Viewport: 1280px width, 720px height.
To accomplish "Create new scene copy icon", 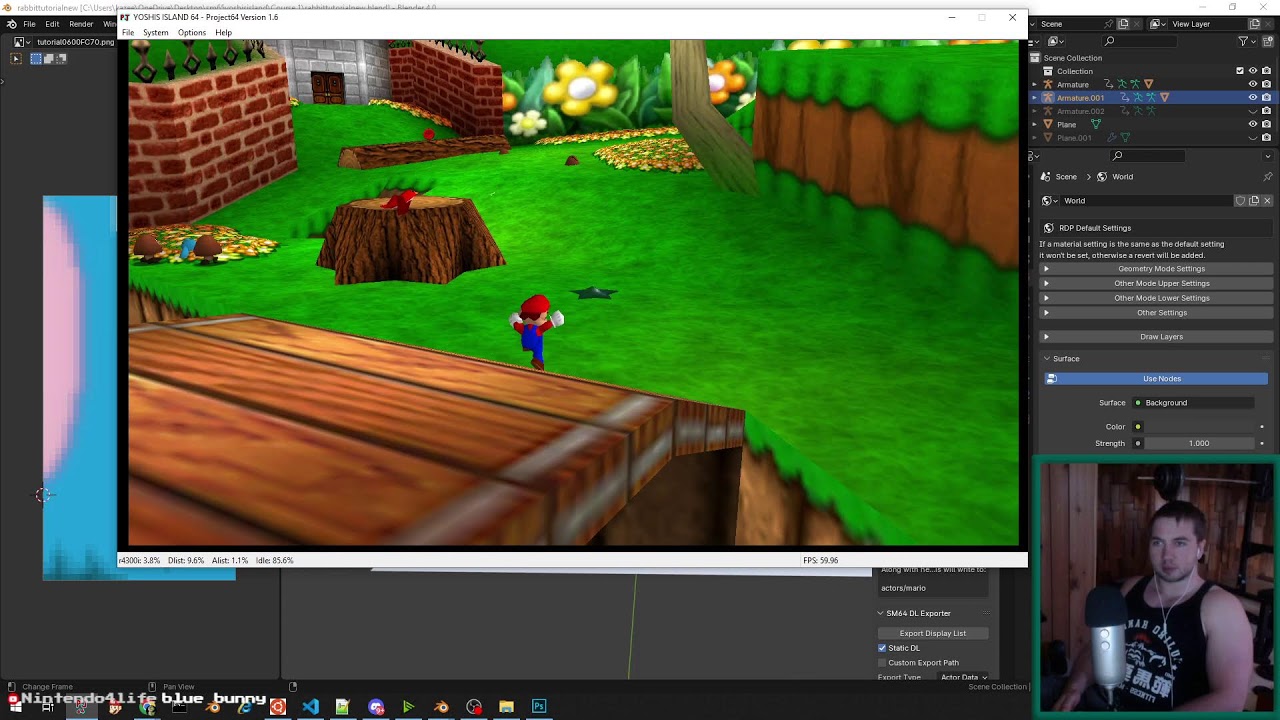I will [x=1123, y=24].
